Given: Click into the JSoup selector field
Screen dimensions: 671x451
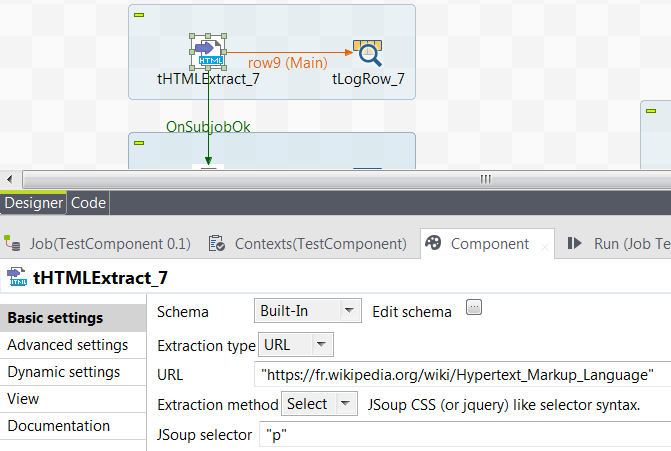Looking at the screenshot, I should point(460,435).
